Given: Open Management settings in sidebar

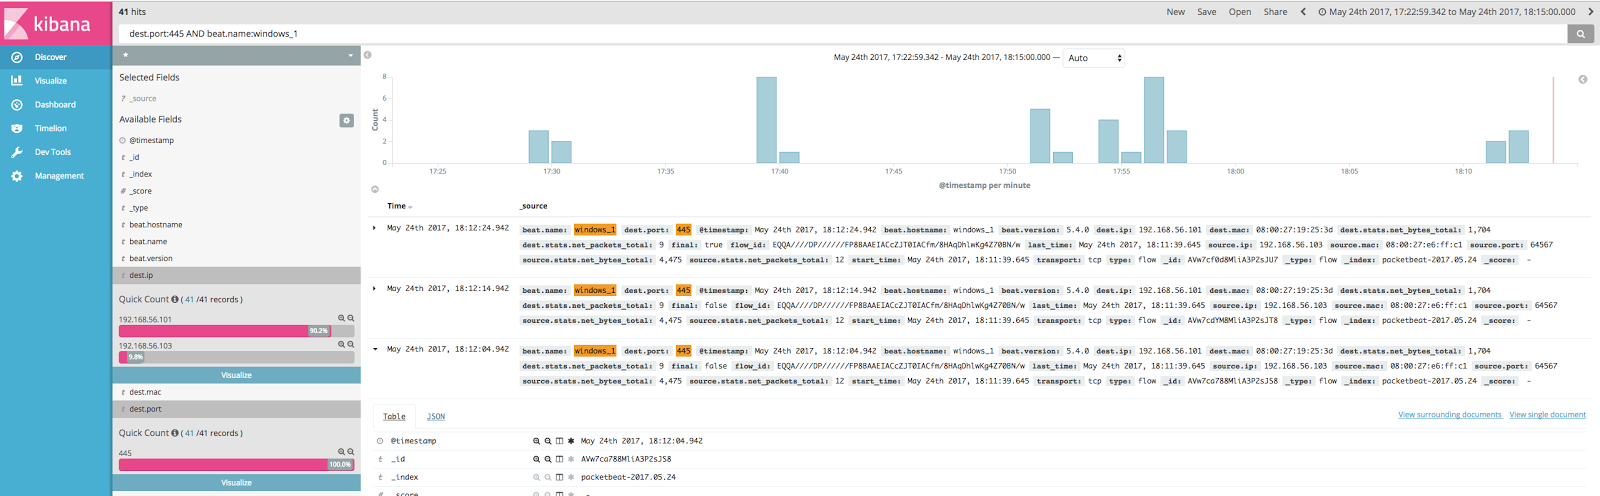Looking at the screenshot, I should click(x=59, y=176).
